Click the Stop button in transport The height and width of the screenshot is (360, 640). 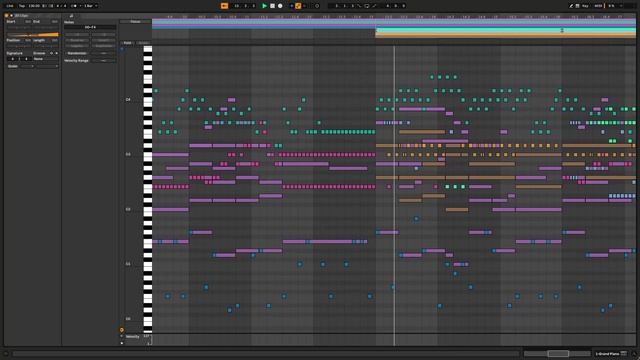point(272,6)
